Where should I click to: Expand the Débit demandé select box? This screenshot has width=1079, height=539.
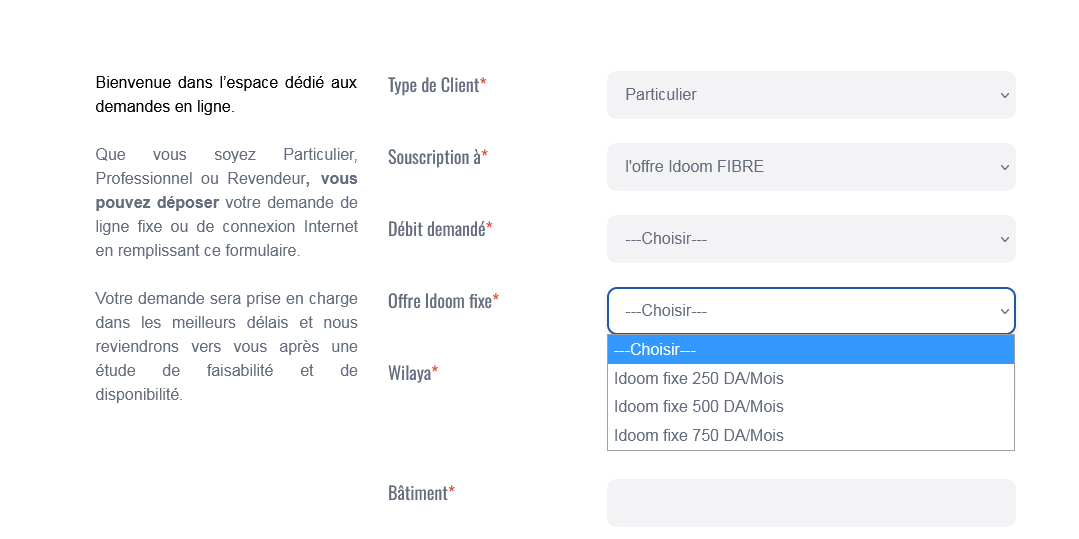tap(810, 239)
